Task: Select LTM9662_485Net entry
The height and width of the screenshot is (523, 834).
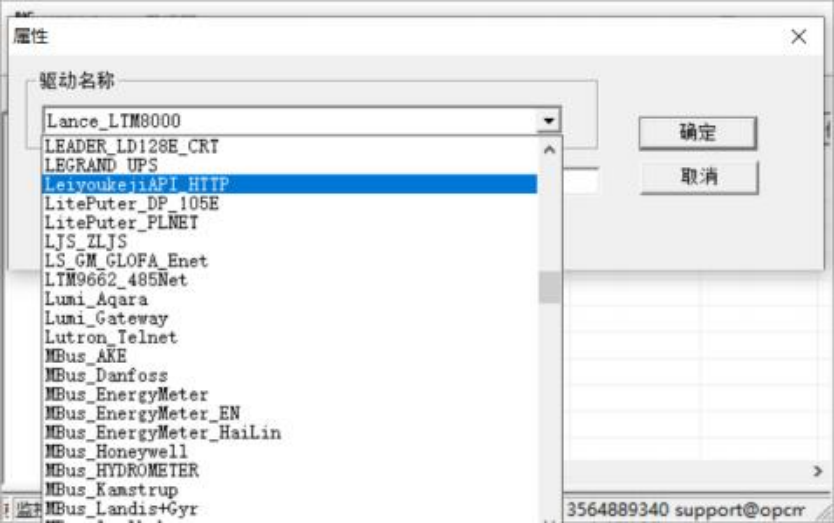Action: pos(290,280)
